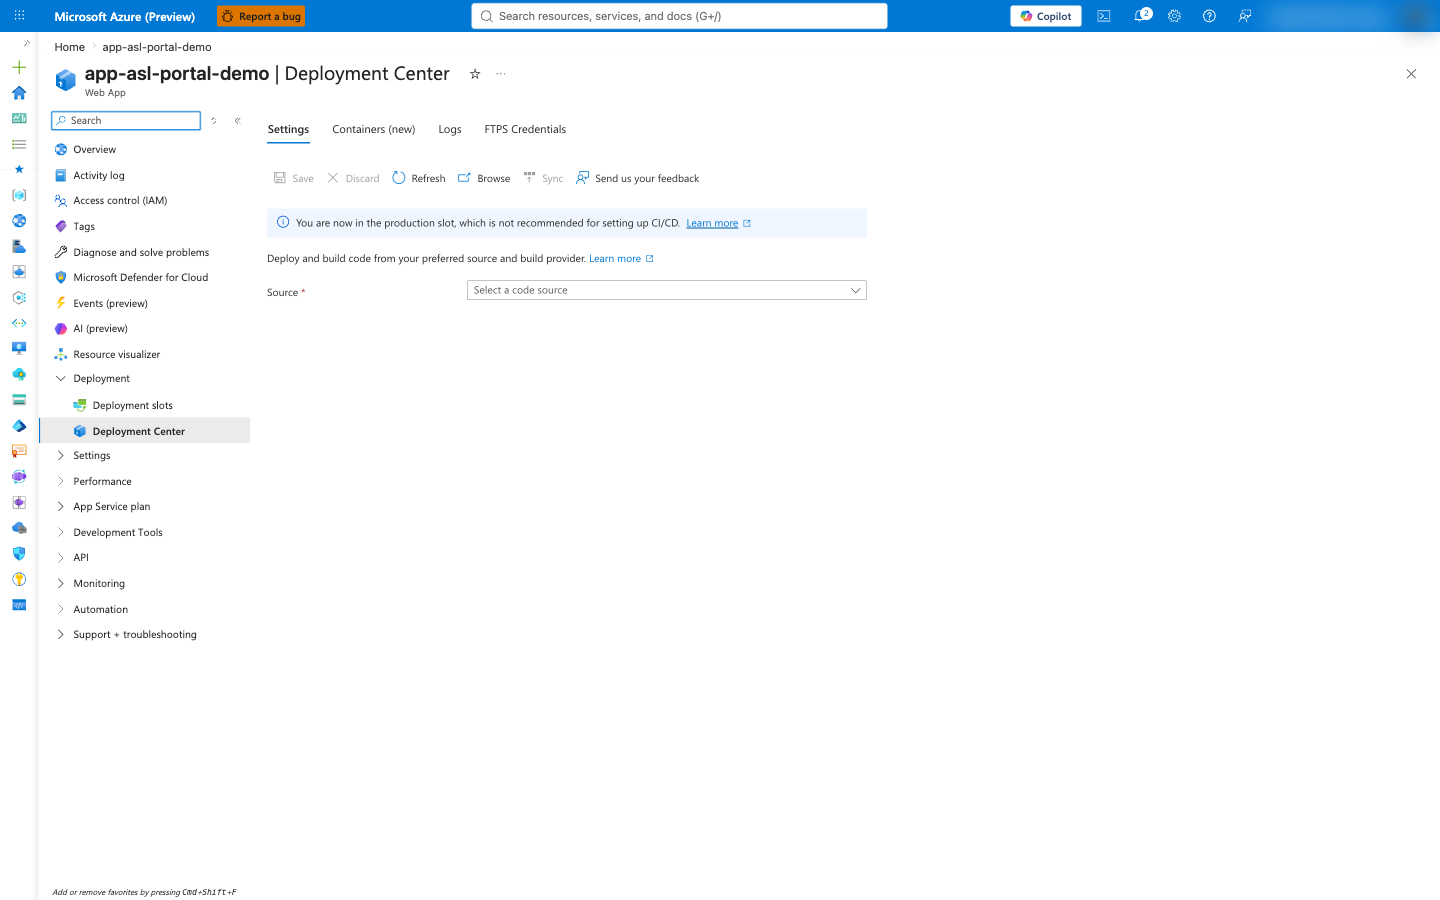Viewport: 1440px width, 900px height.
Task: Click the Copilot button
Action: pyautogui.click(x=1046, y=16)
